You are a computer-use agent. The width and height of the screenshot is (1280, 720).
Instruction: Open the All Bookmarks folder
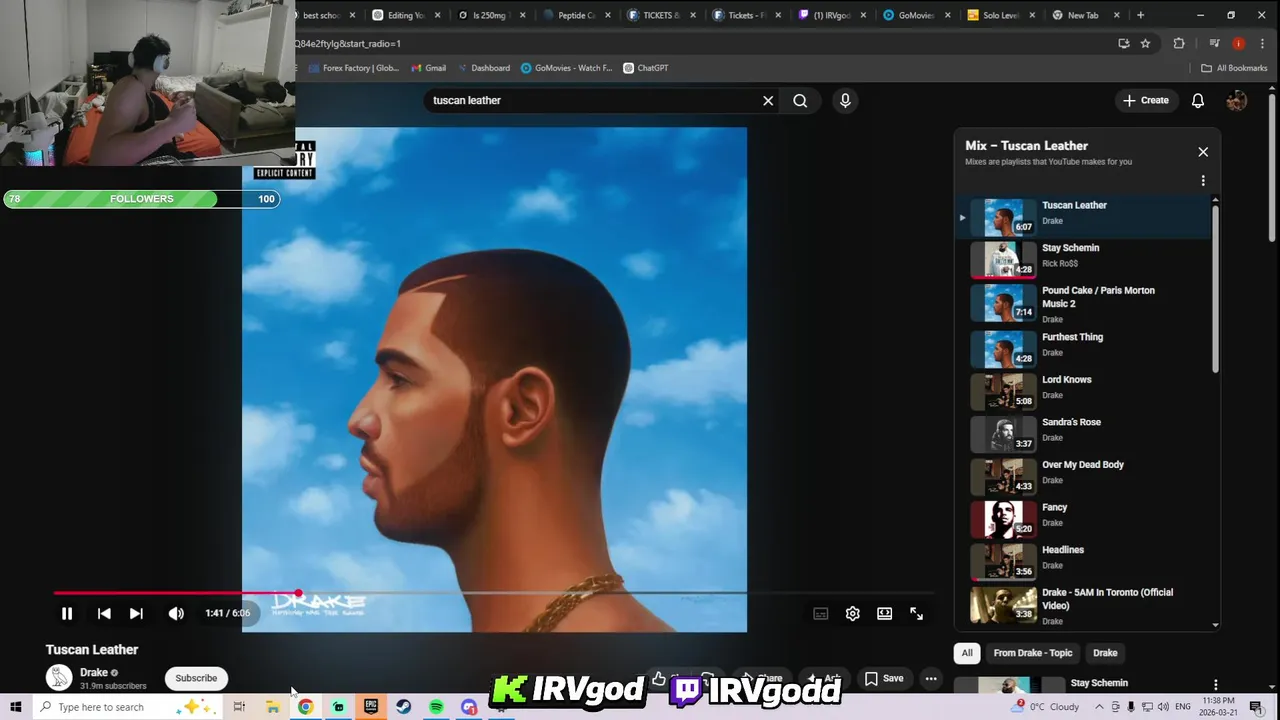tap(1234, 68)
